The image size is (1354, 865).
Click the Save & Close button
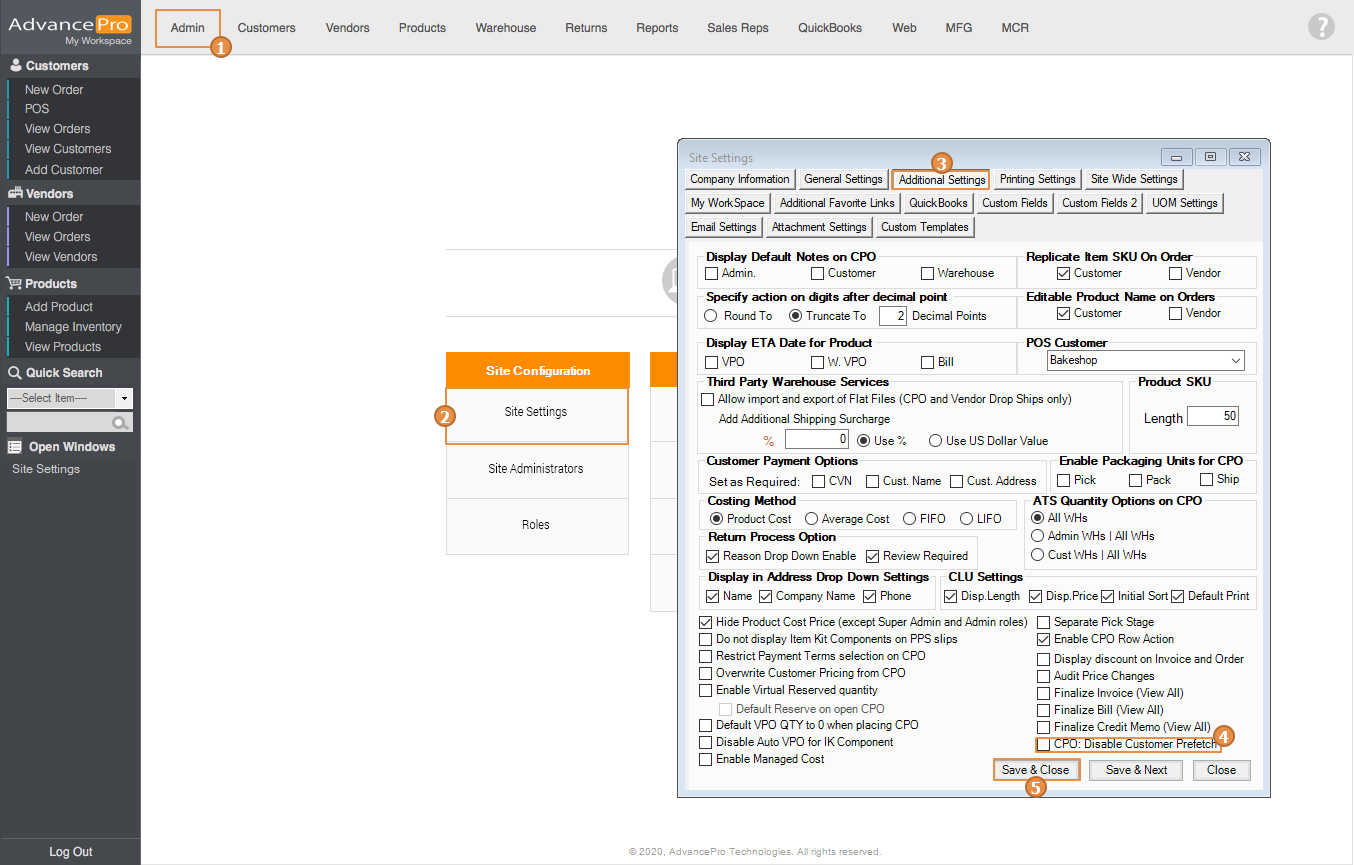[x=1035, y=770]
